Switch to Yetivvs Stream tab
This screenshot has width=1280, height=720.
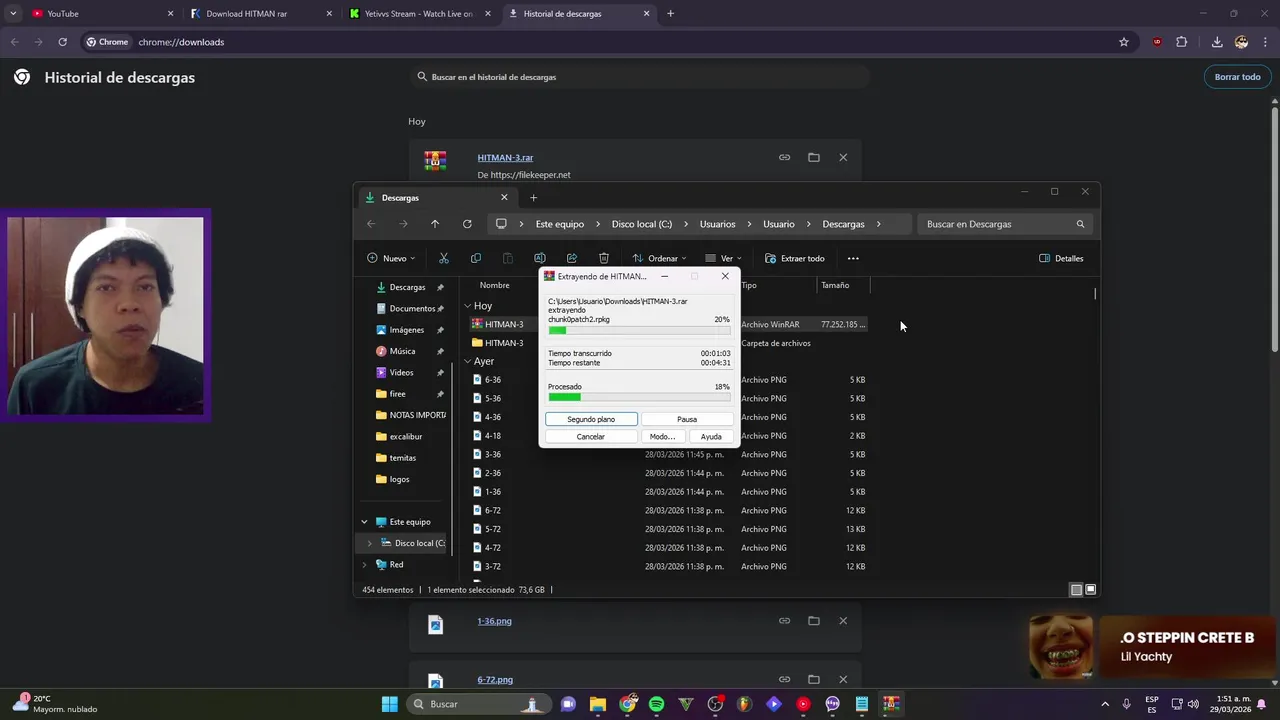(x=419, y=13)
